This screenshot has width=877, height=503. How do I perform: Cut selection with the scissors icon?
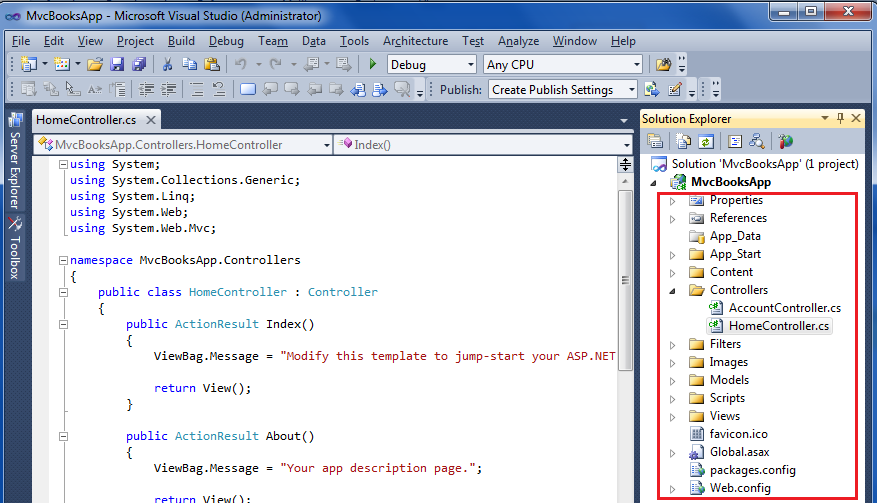coord(167,64)
